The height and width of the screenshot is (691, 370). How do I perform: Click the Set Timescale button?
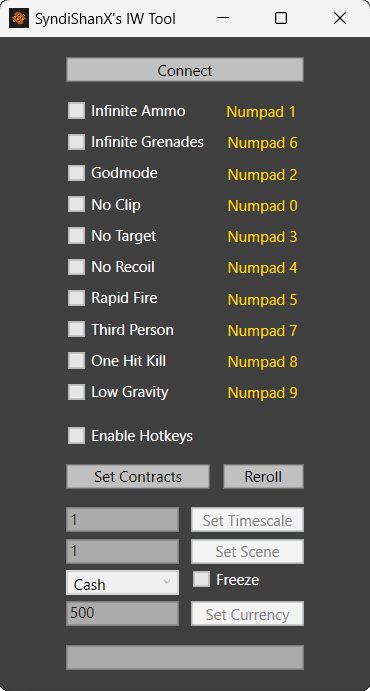248,520
